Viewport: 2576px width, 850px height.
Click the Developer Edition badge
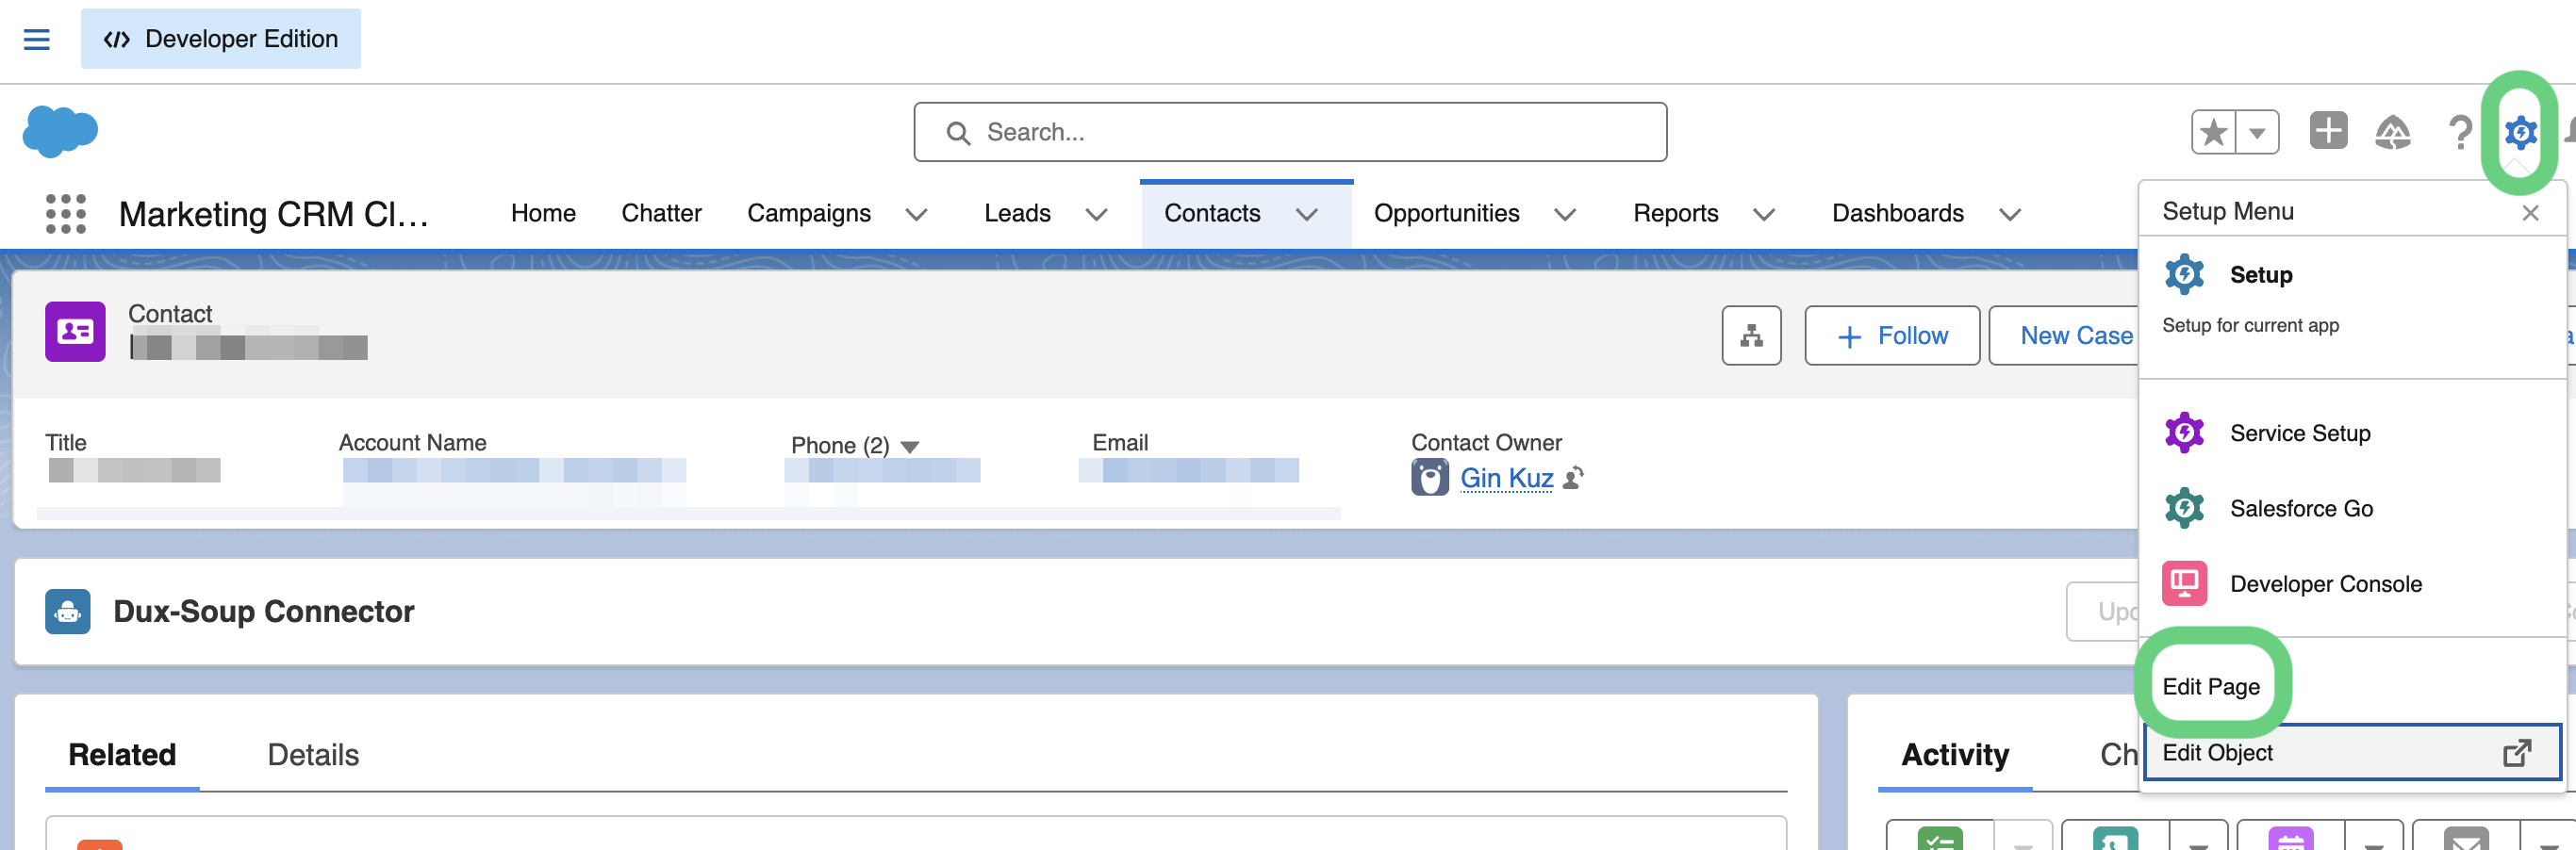click(221, 39)
